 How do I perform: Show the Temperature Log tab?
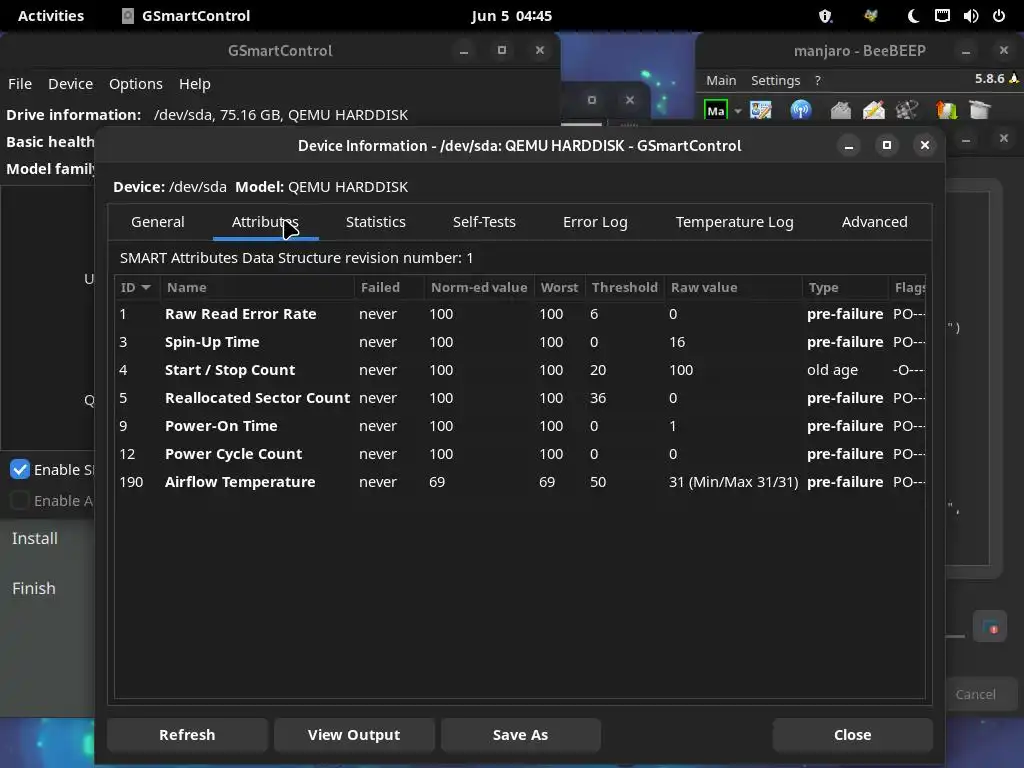click(734, 222)
